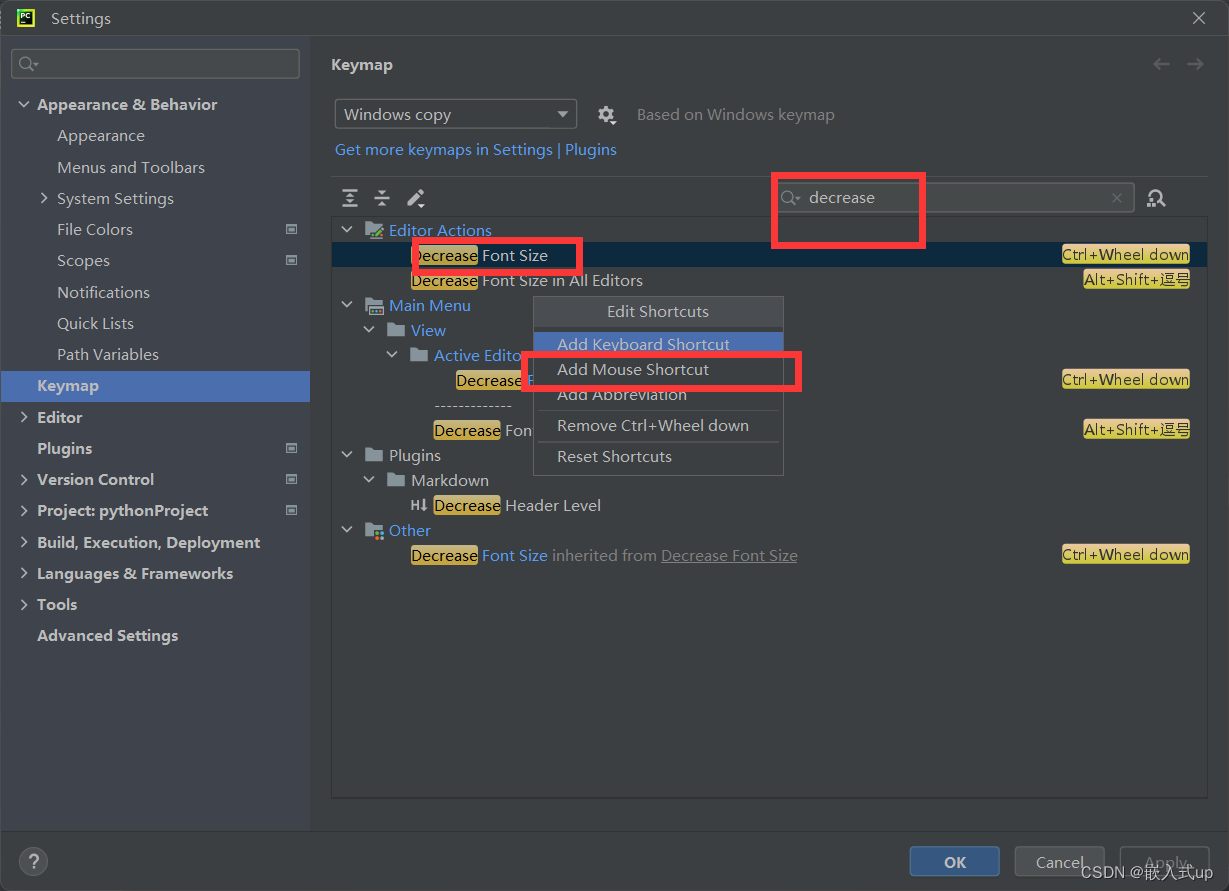Viewport: 1229px width, 891px height.
Task: Open the Windows copy keymap dropdown
Action: [x=456, y=115]
